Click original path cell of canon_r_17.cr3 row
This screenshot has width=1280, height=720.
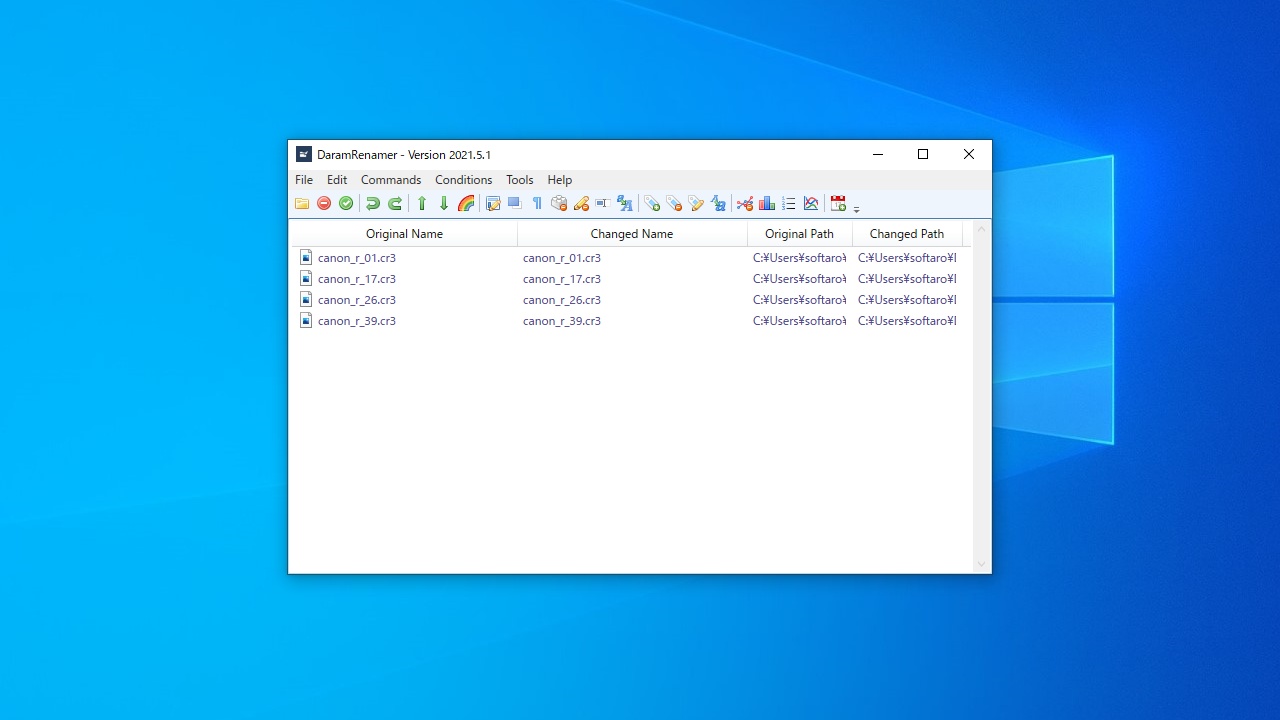click(799, 279)
